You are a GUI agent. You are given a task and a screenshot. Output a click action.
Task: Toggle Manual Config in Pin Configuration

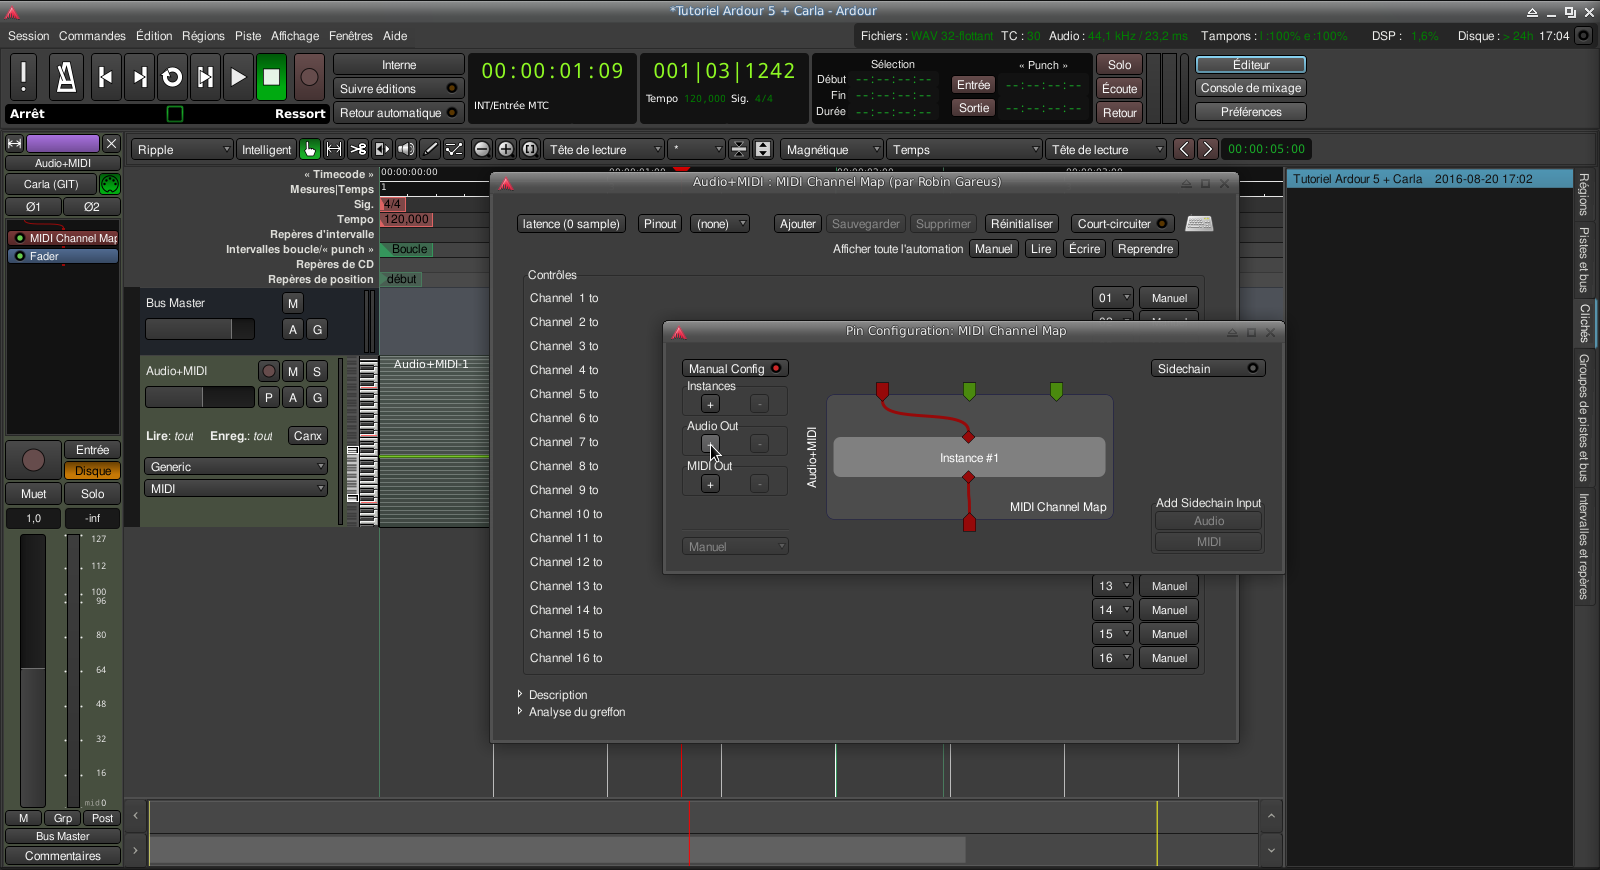click(735, 369)
